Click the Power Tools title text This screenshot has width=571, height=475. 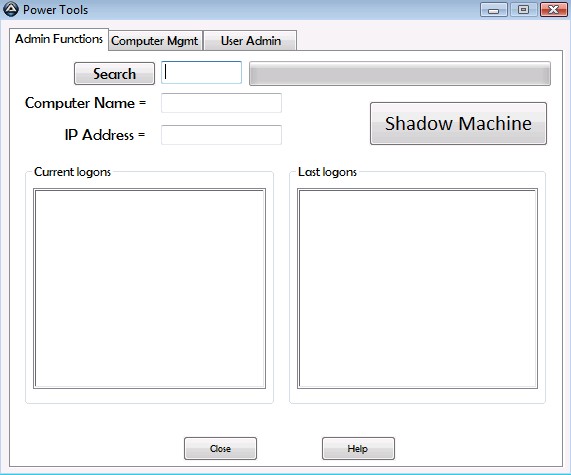[x=55, y=10]
